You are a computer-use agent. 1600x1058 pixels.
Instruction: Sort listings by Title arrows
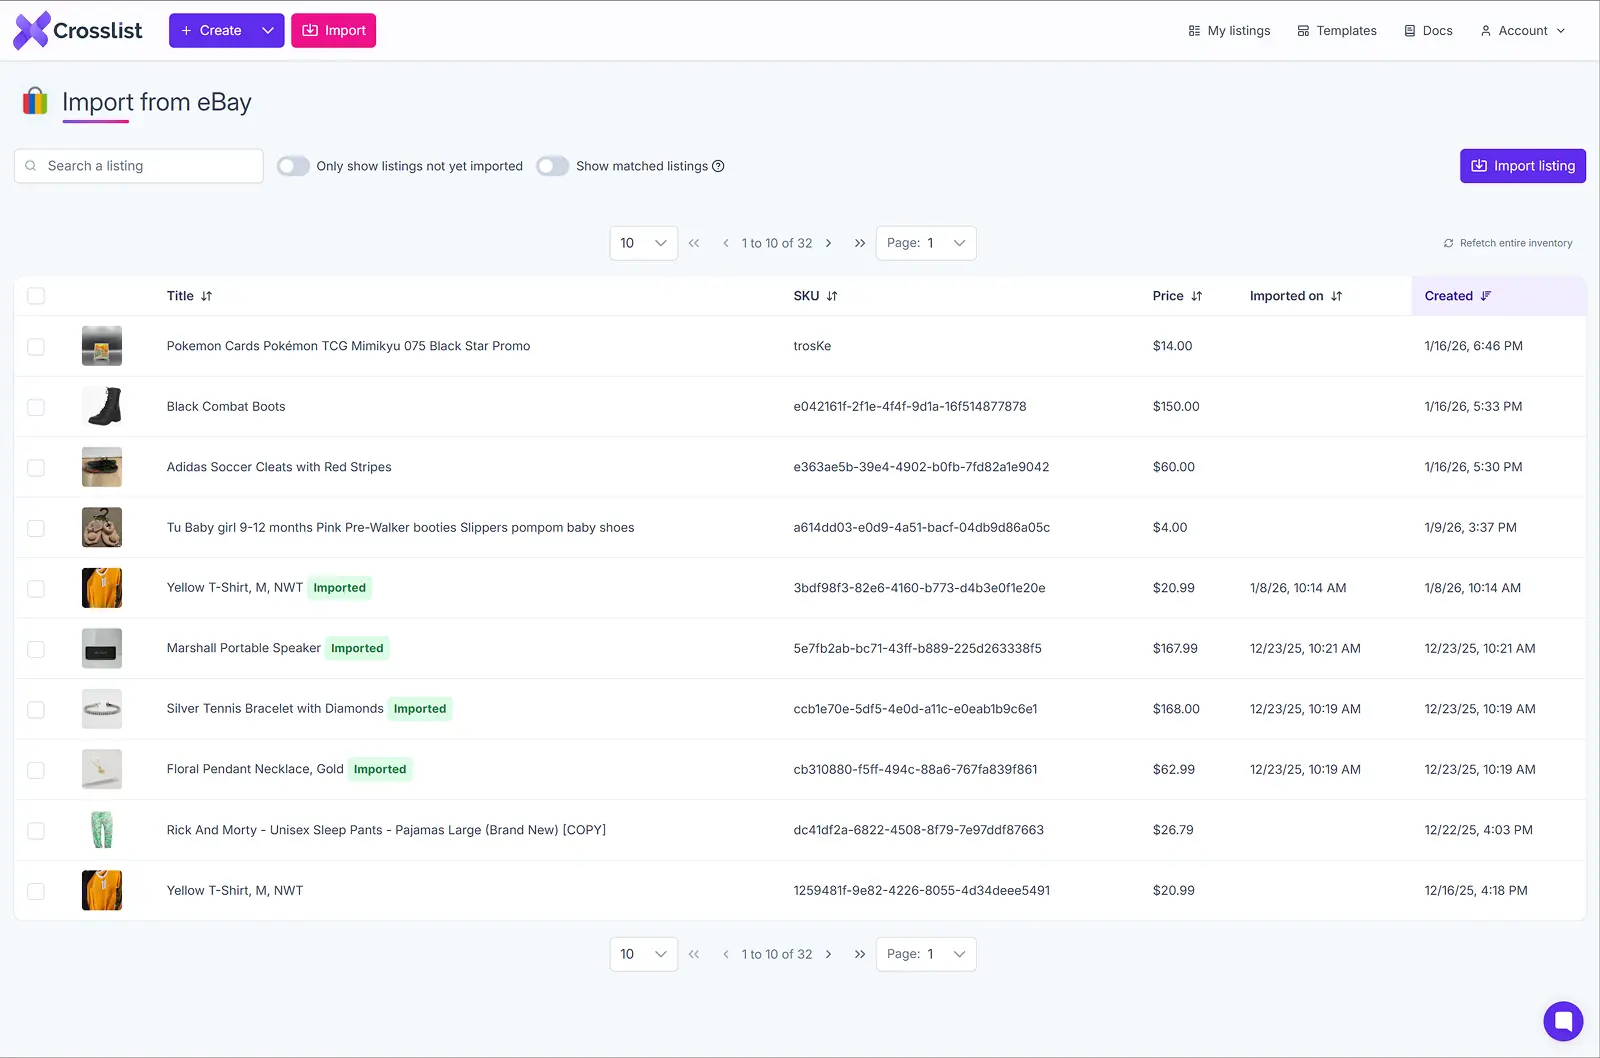pyautogui.click(x=206, y=296)
